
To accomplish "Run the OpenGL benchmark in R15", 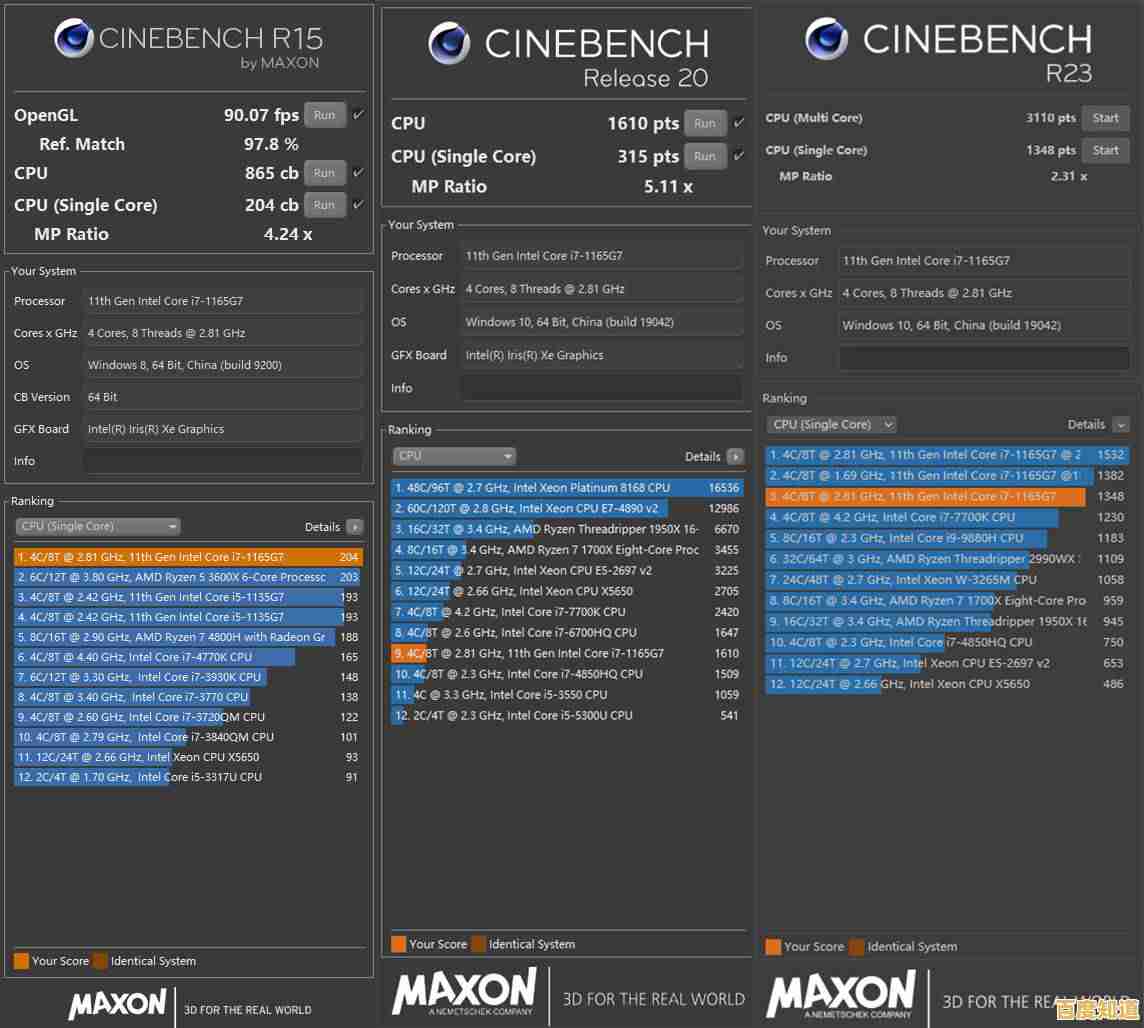I will [x=324, y=115].
